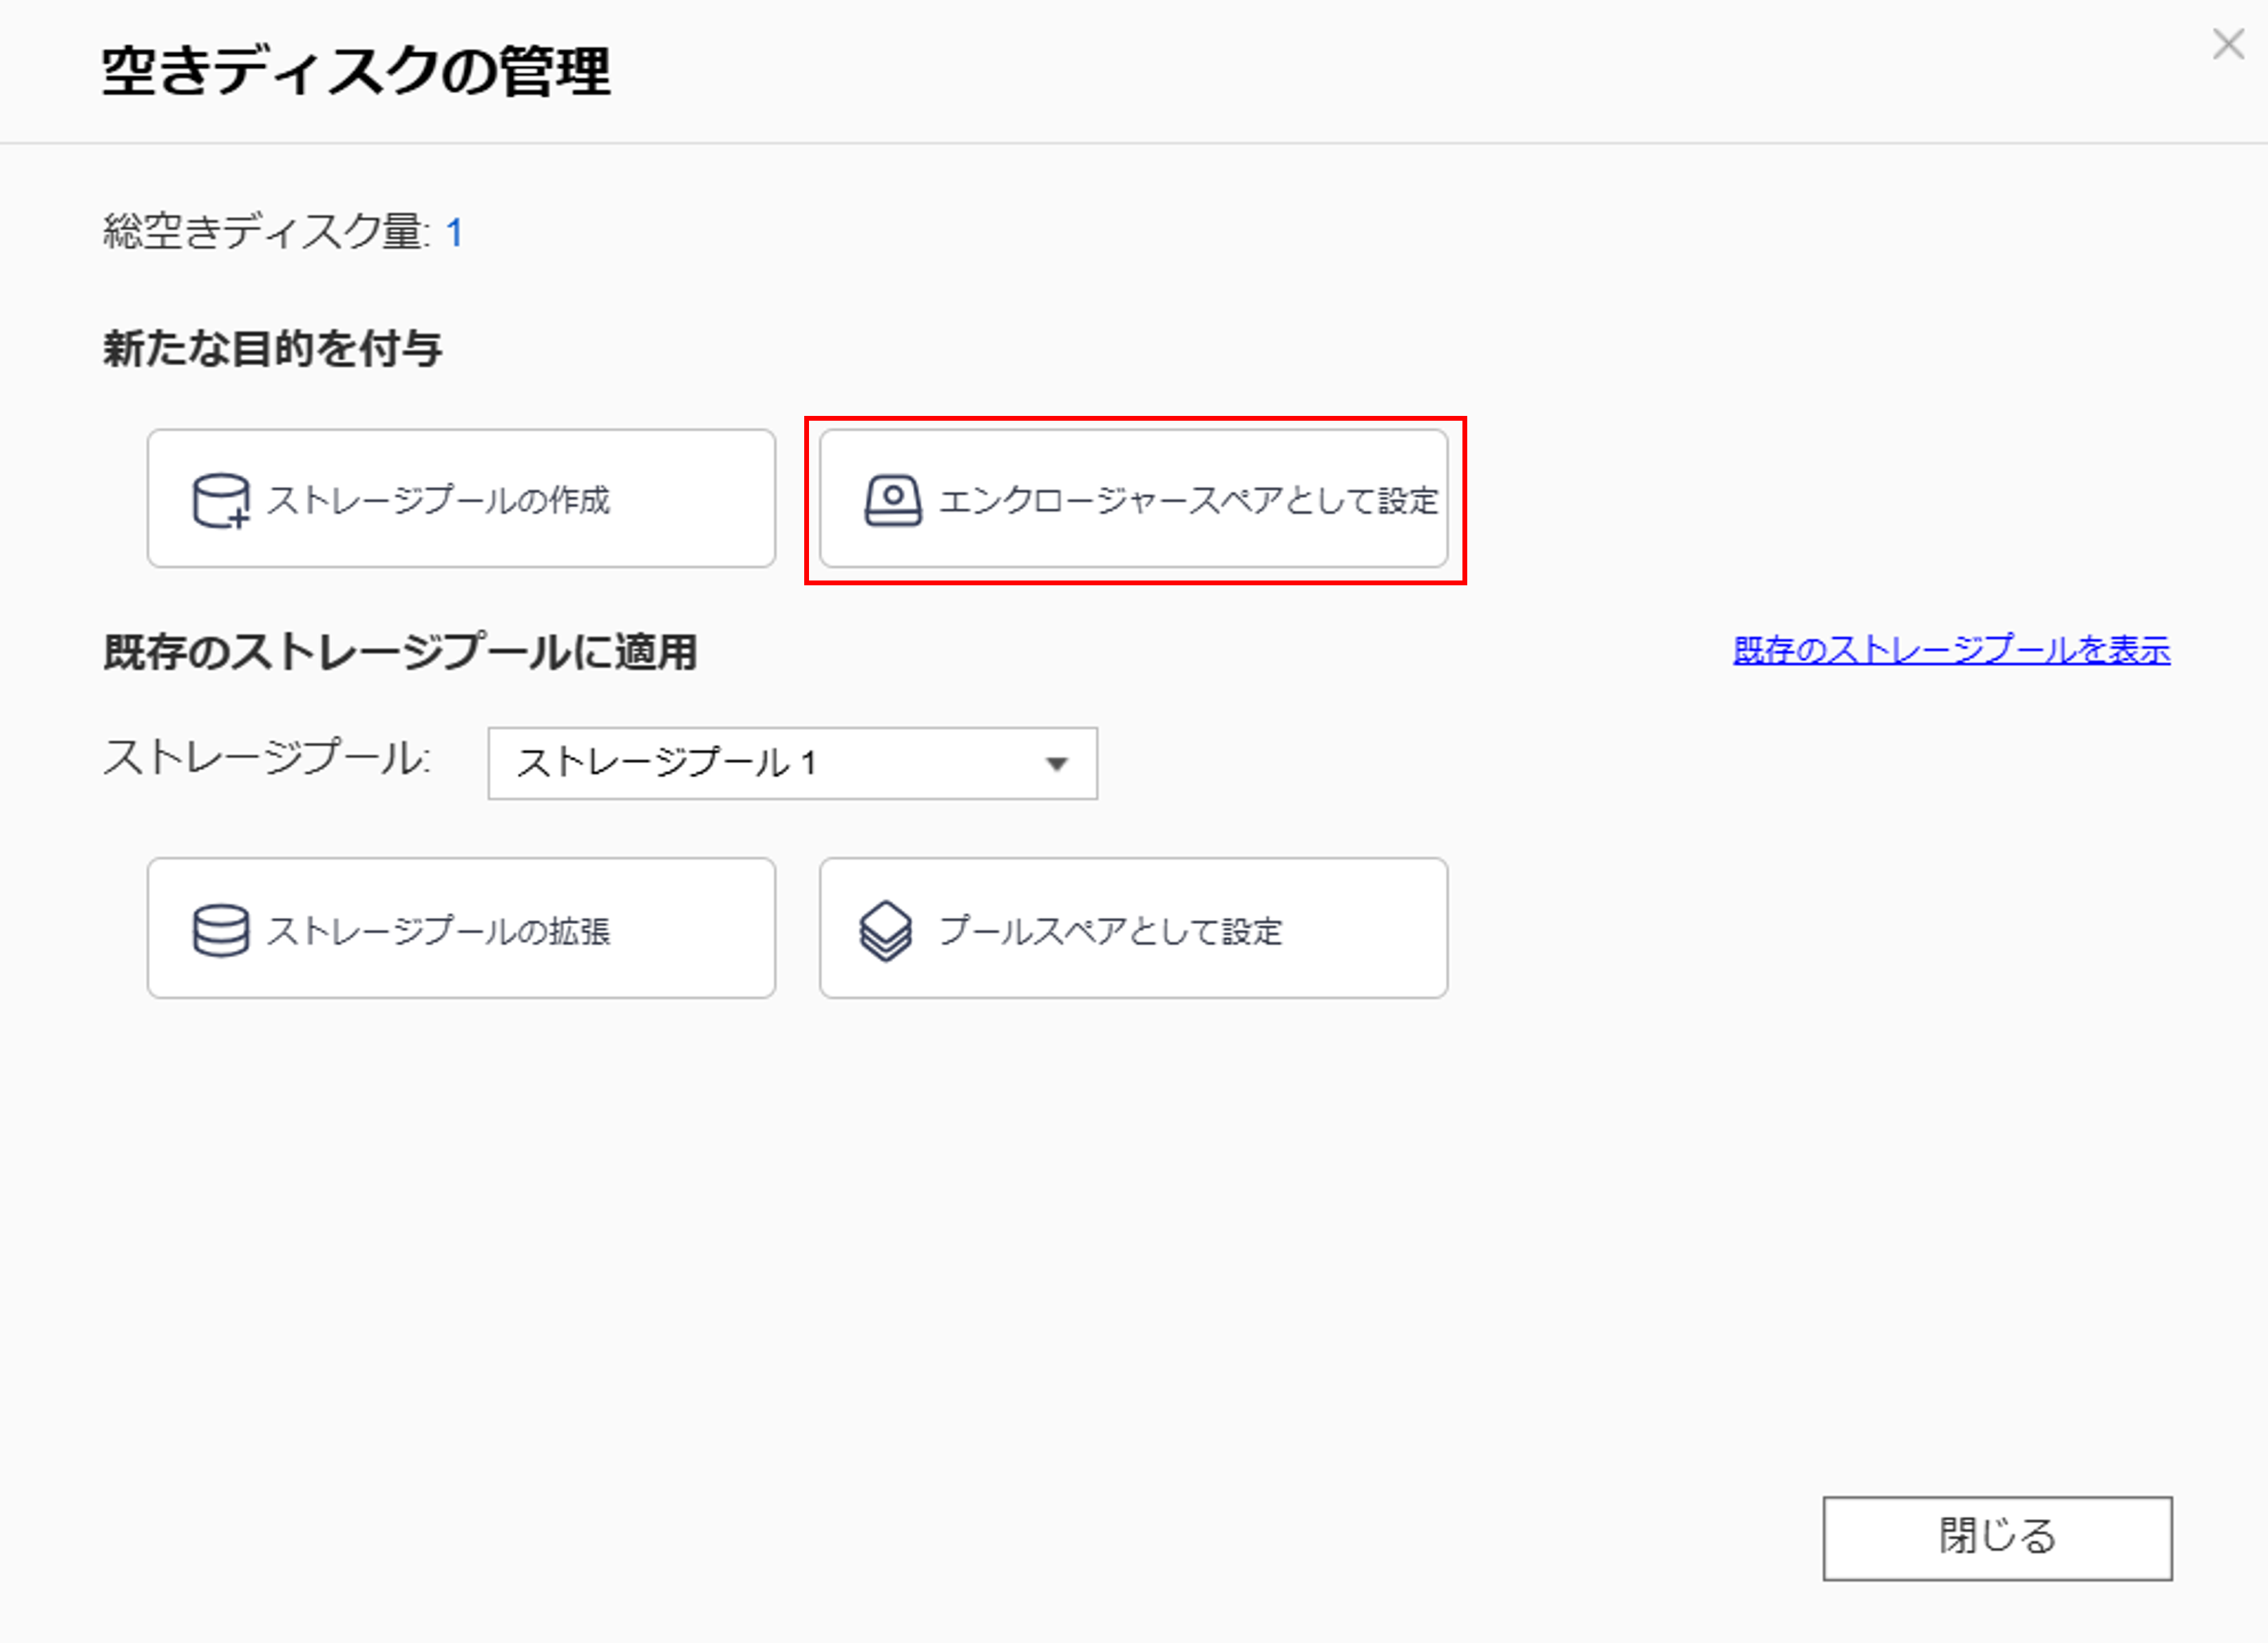The image size is (2268, 1643).
Task: Click the create storage pool database-plus icon
Action: click(221, 500)
